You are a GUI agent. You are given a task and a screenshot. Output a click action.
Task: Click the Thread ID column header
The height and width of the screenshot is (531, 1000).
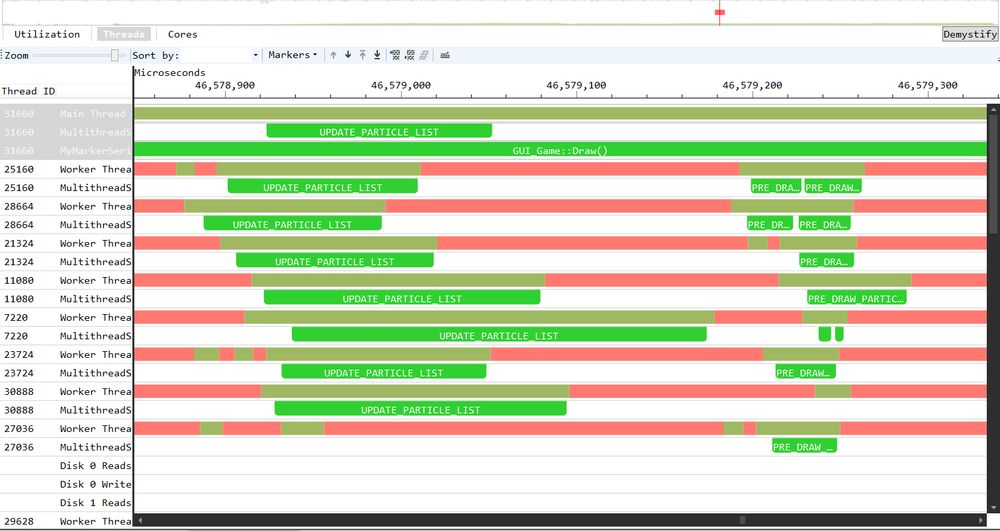(29, 91)
